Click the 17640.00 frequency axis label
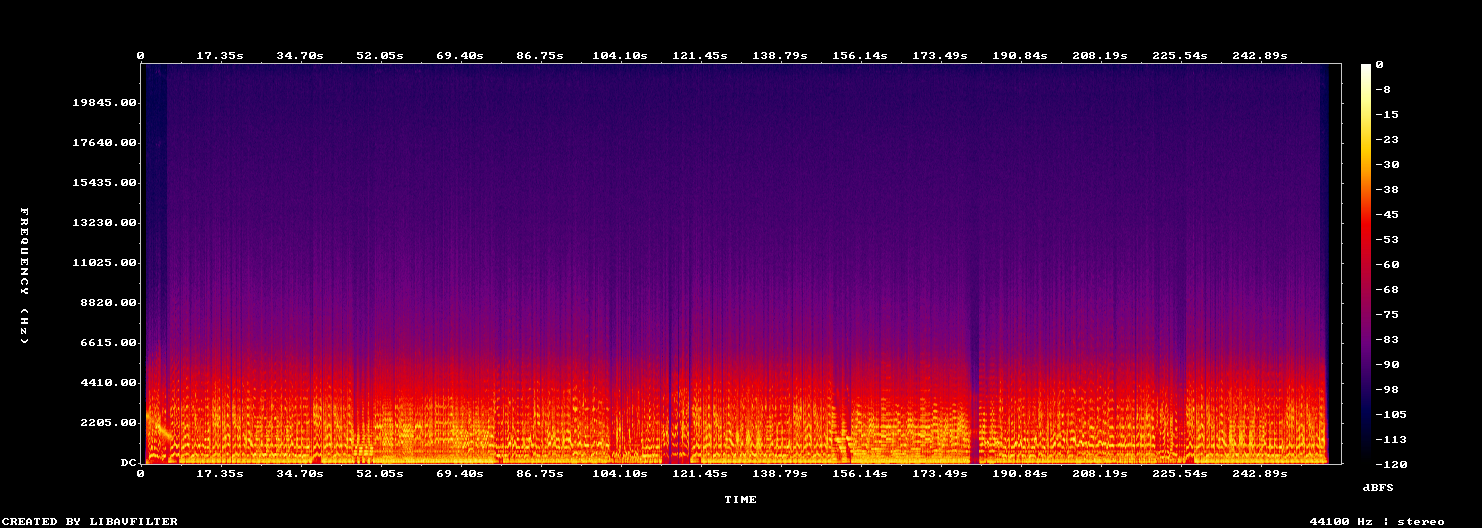This screenshot has height=528, width=1482. coord(104,143)
